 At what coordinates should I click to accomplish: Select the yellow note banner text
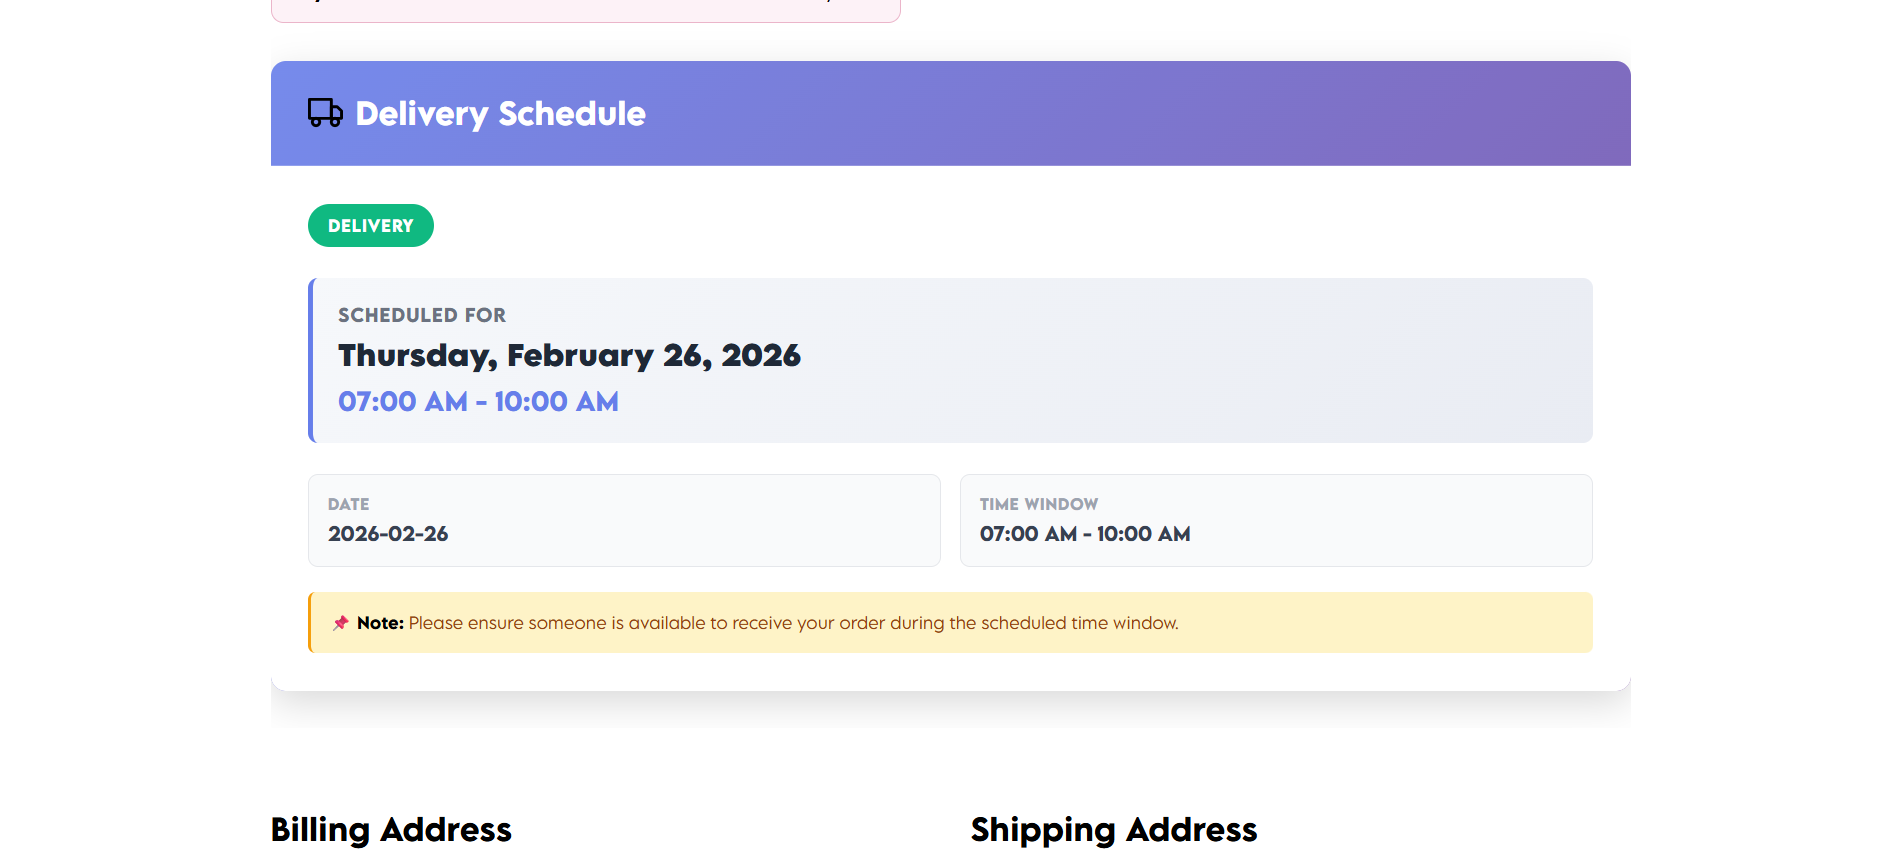pyautogui.click(x=790, y=622)
